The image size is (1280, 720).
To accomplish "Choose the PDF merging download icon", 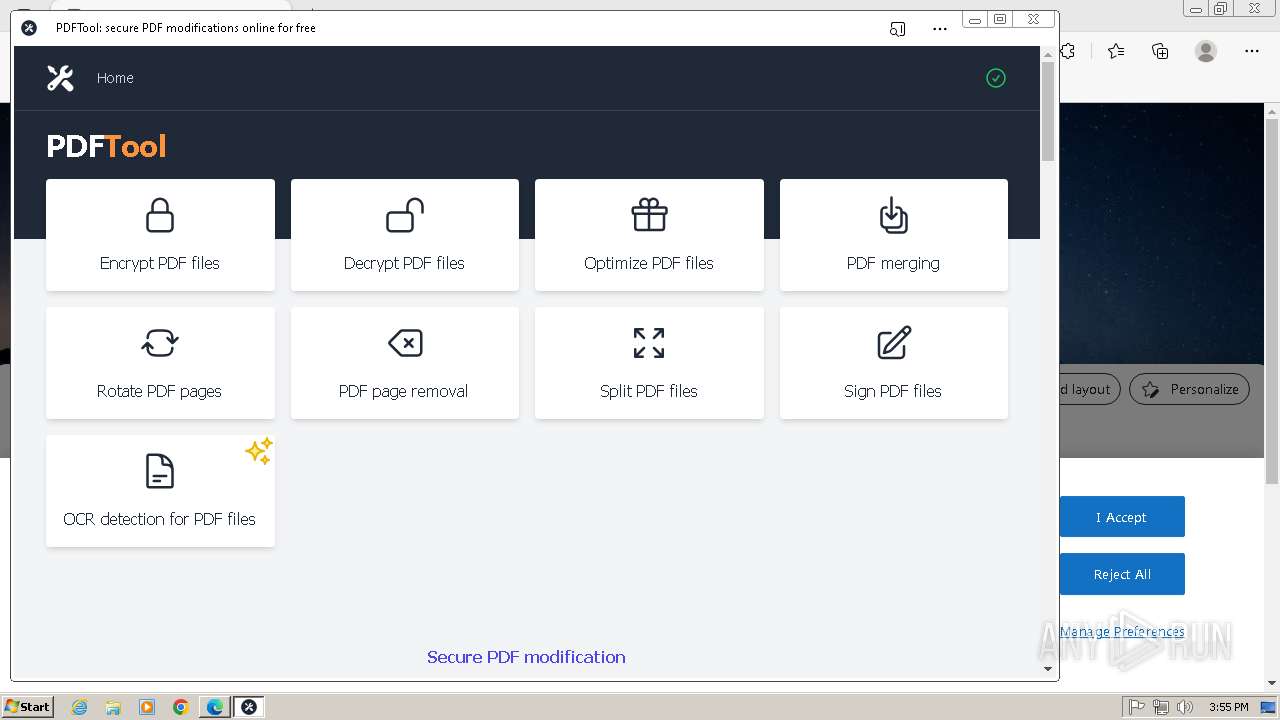I will 893,215.
